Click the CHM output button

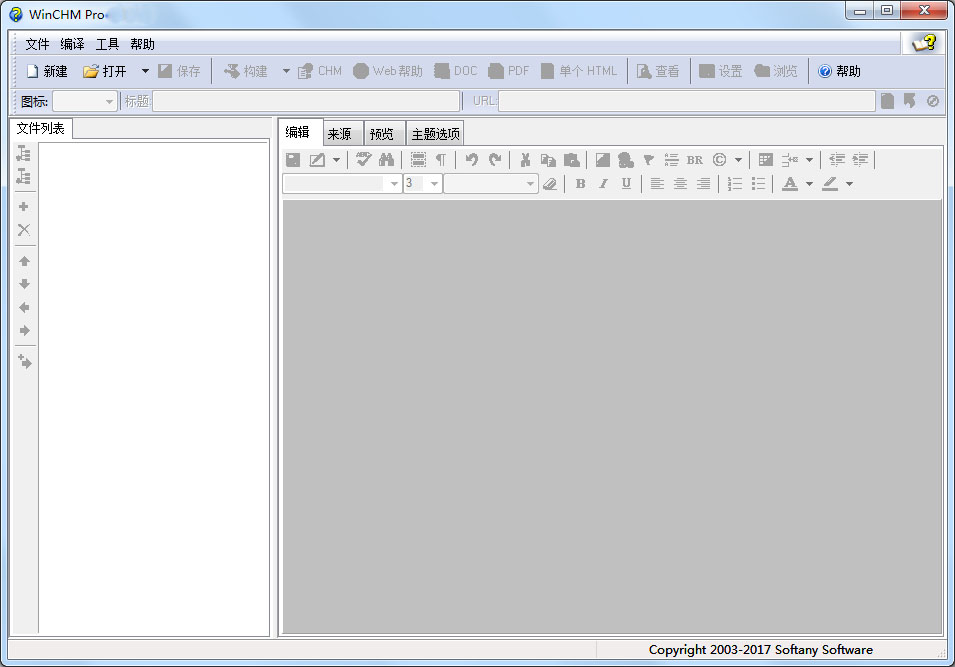tap(320, 71)
